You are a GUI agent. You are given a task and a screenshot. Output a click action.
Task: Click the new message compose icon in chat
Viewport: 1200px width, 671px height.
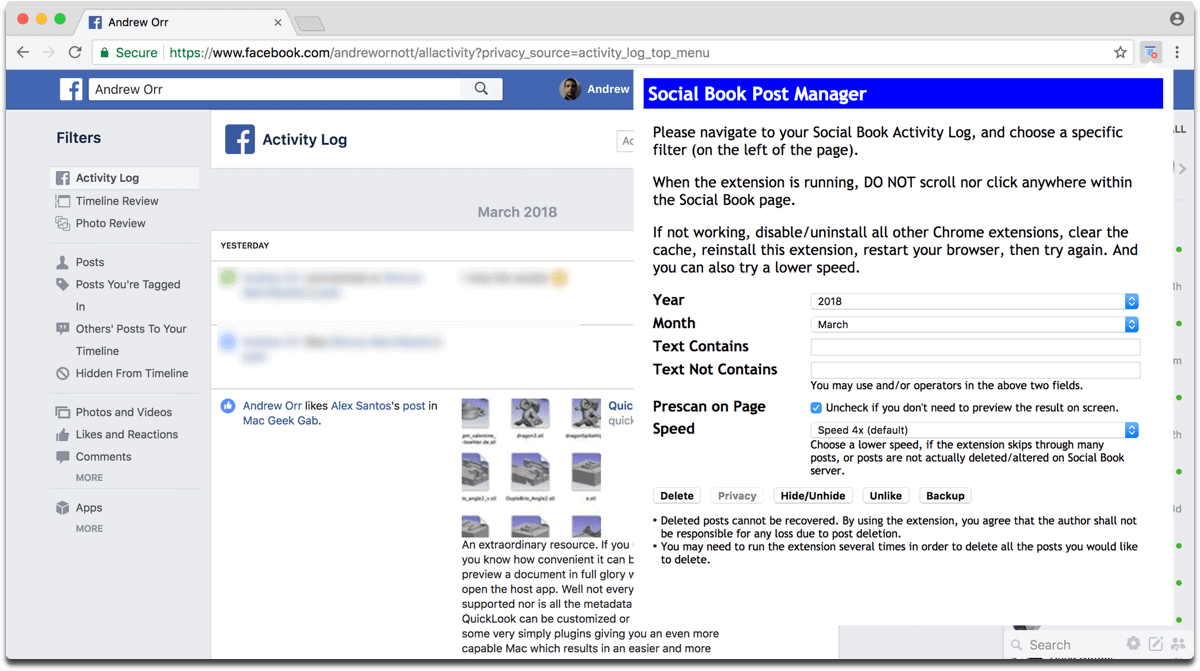(1156, 644)
